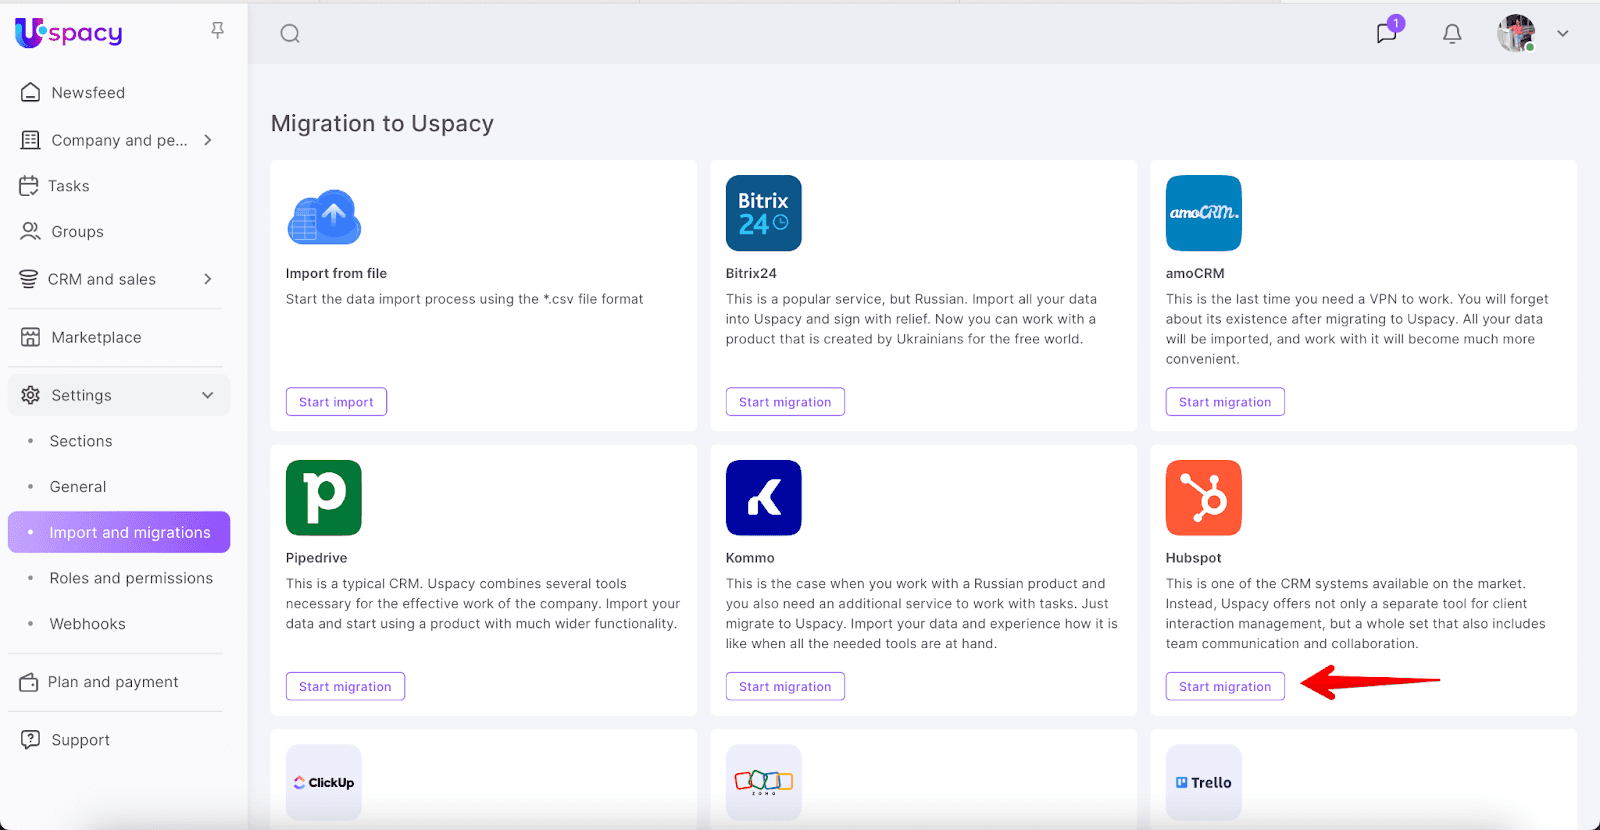Open the Marketplace menu item

tap(96, 337)
